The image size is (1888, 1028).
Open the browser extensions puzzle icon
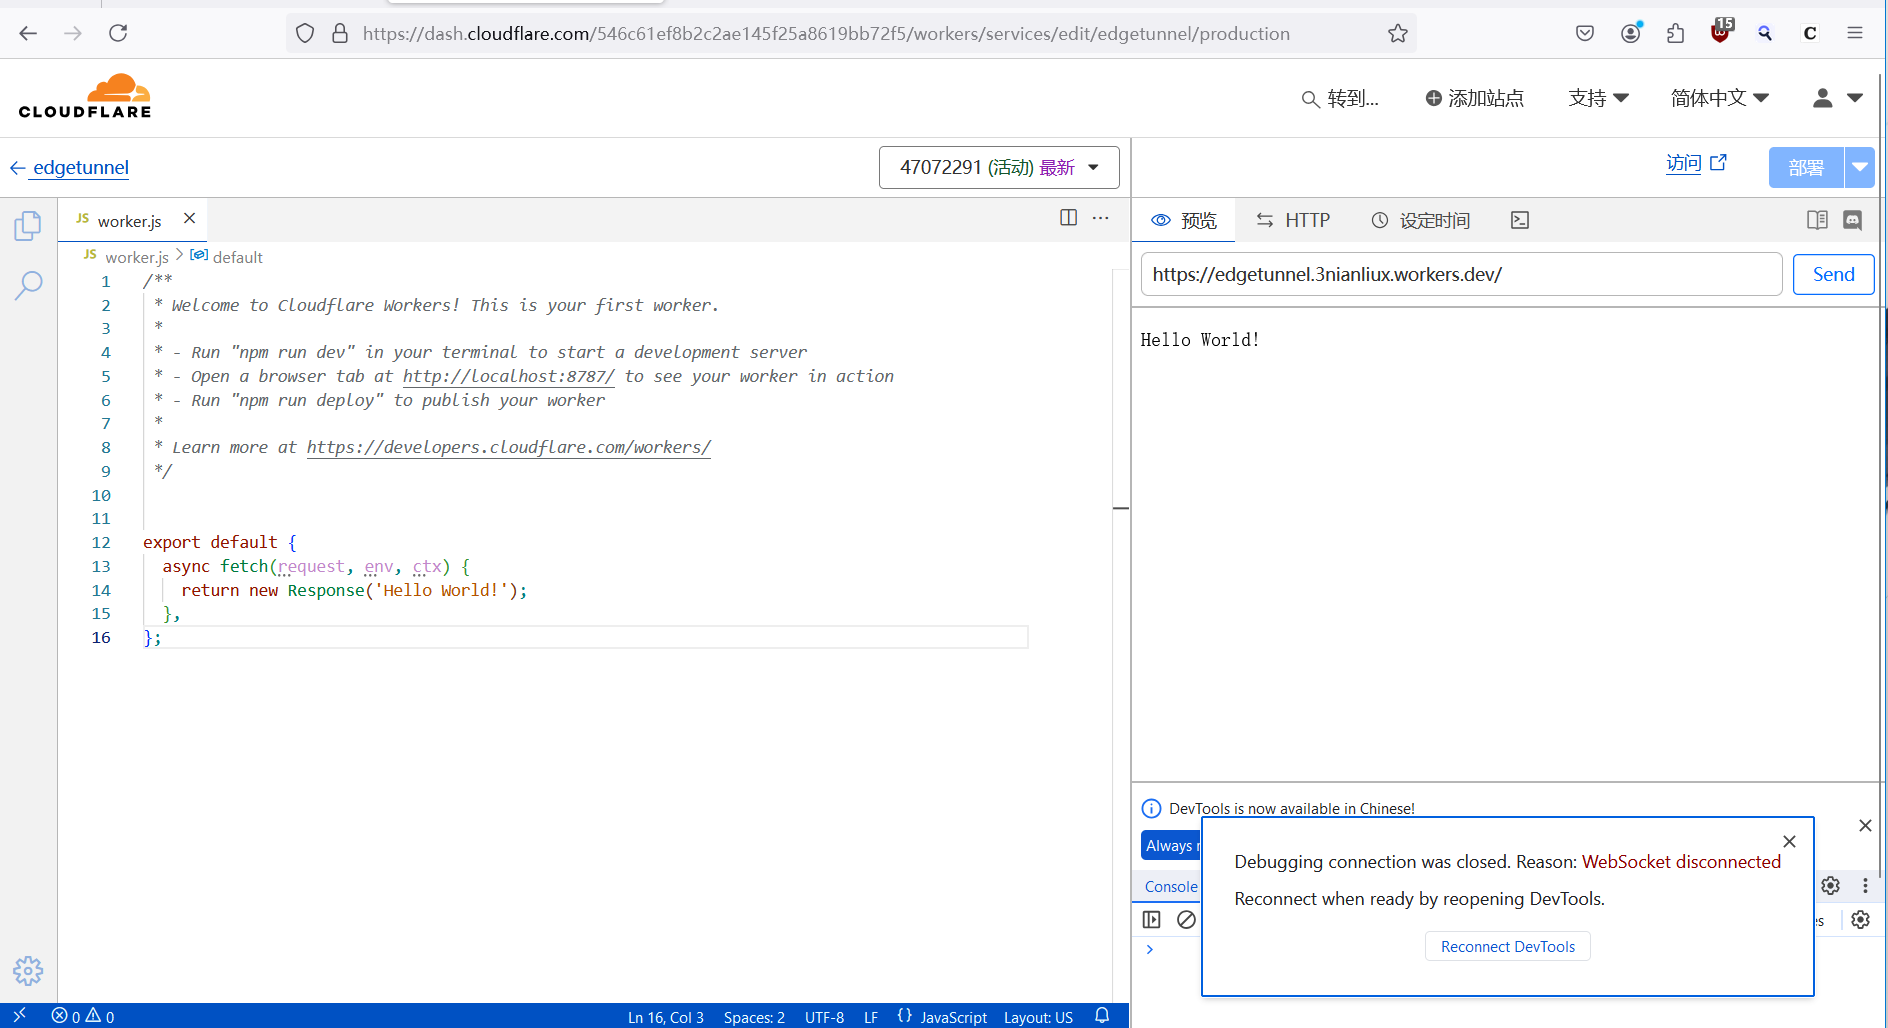coord(1676,33)
